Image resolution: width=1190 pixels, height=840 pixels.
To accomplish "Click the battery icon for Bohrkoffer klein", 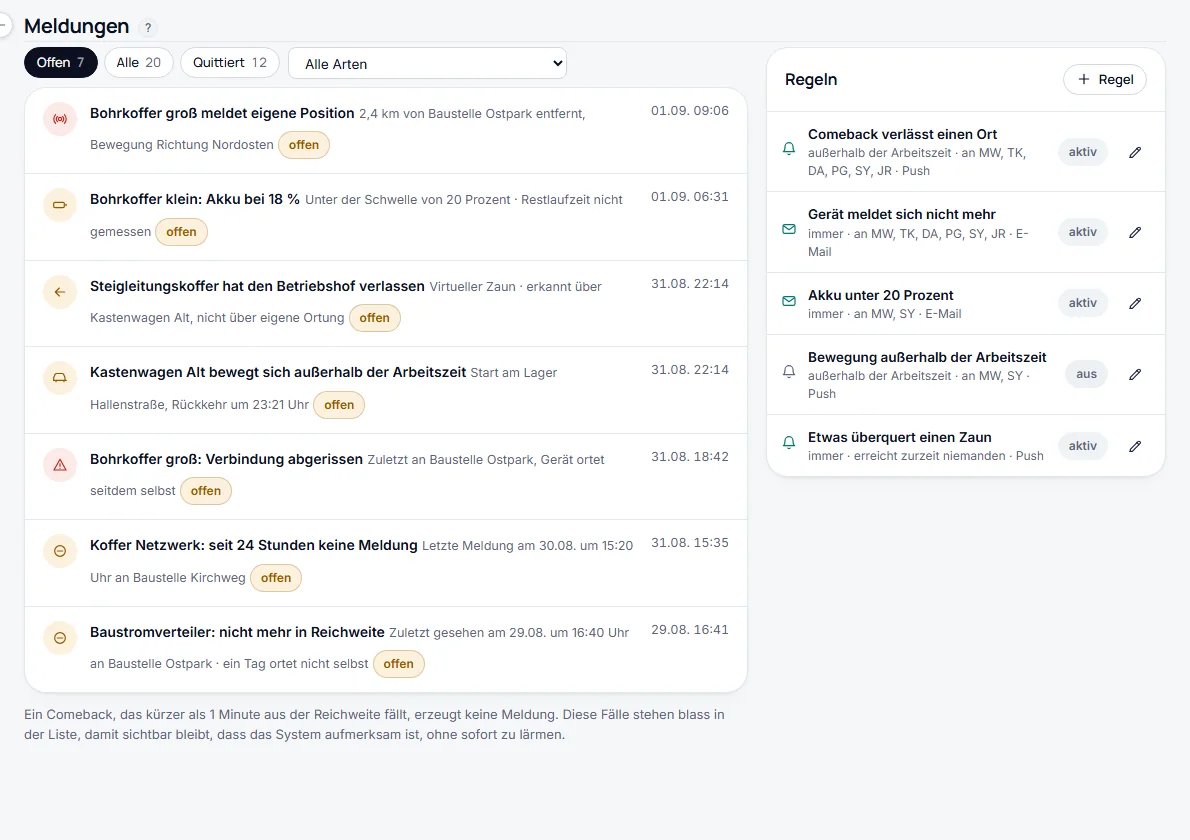I will tap(60, 205).
